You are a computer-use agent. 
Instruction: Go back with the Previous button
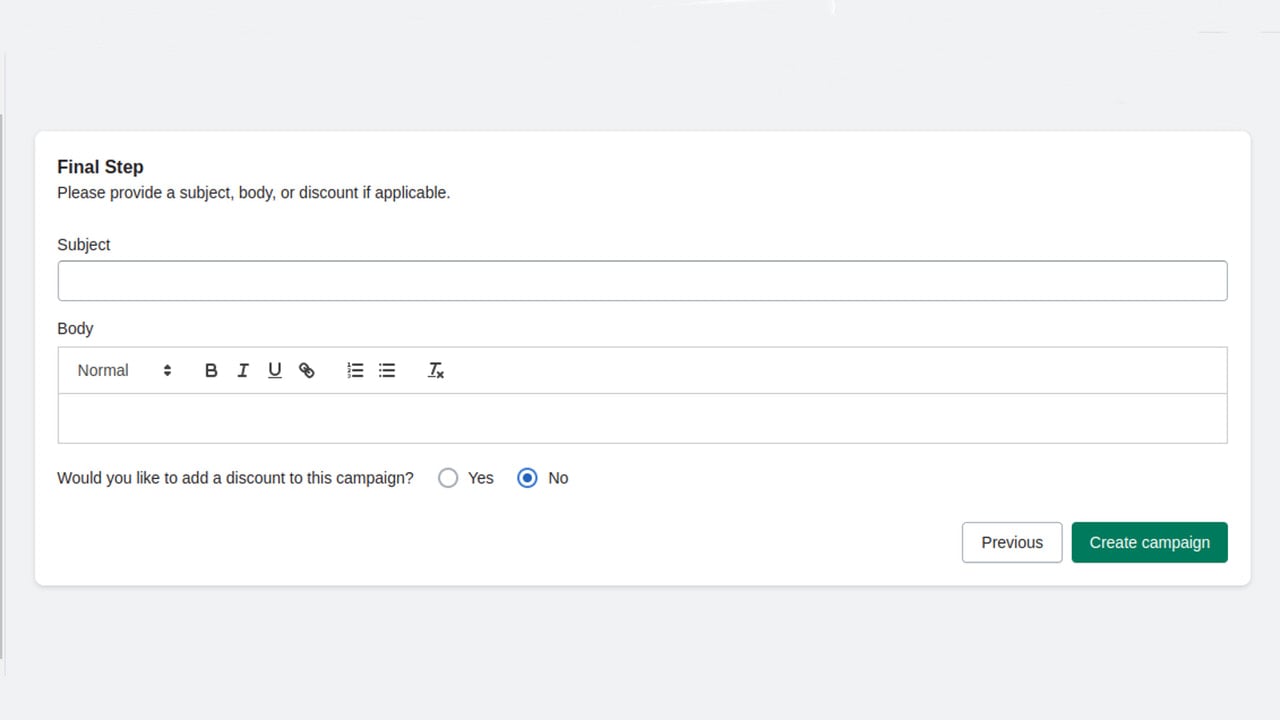[1012, 542]
